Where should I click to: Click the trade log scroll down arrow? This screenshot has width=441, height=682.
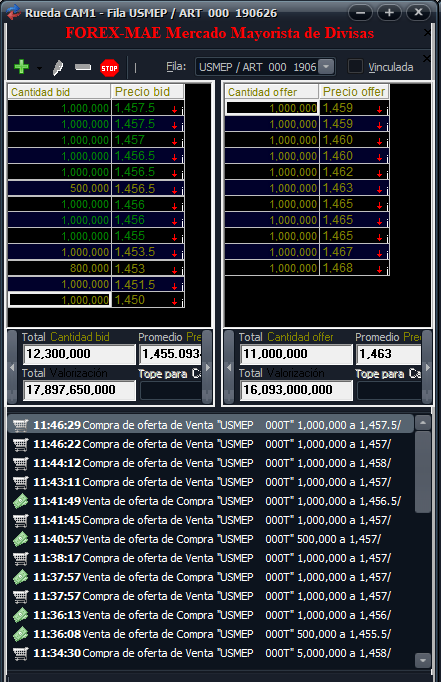click(423, 660)
